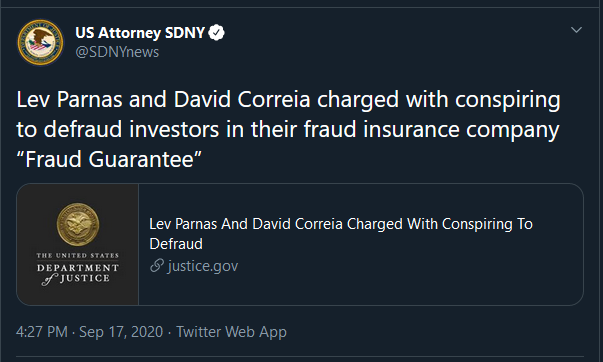Click the Sep 17, 2020 date
603x362 pixels.
121,332
